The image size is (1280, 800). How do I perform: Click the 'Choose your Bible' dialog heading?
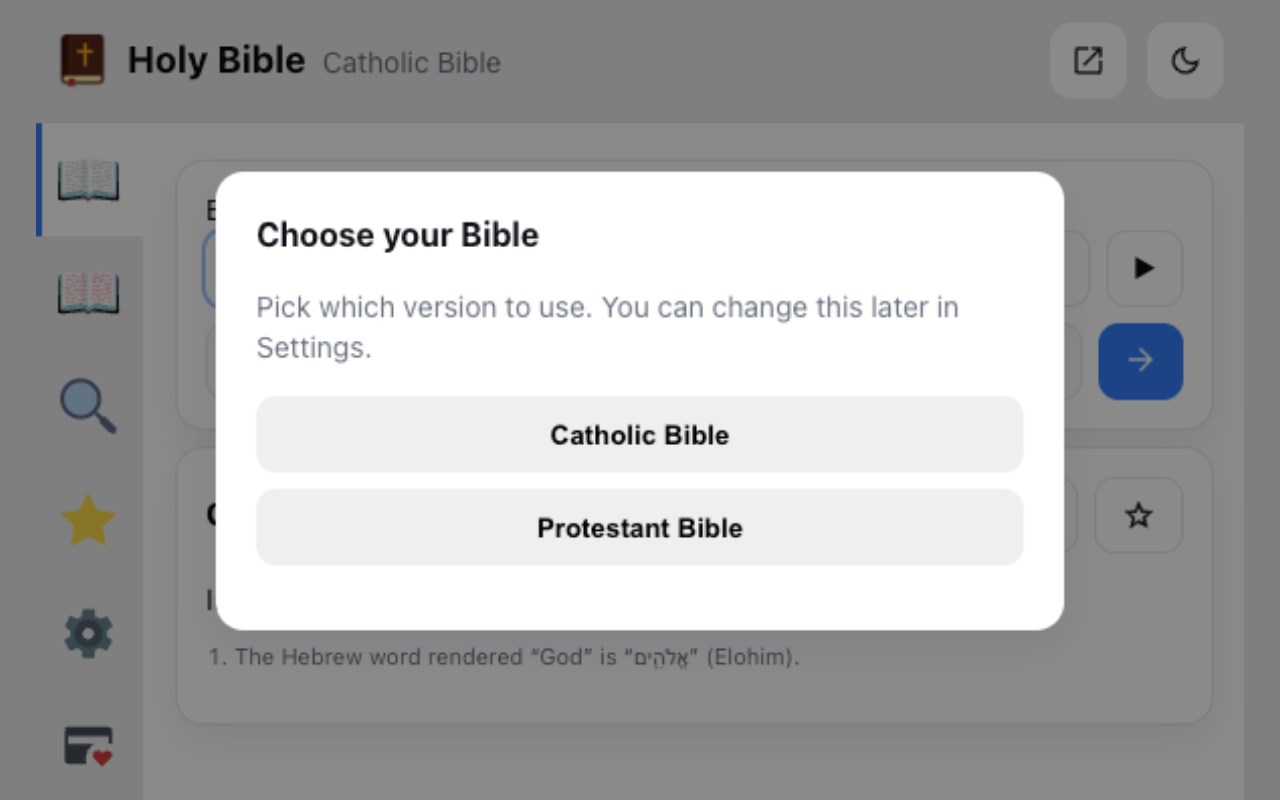click(398, 235)
